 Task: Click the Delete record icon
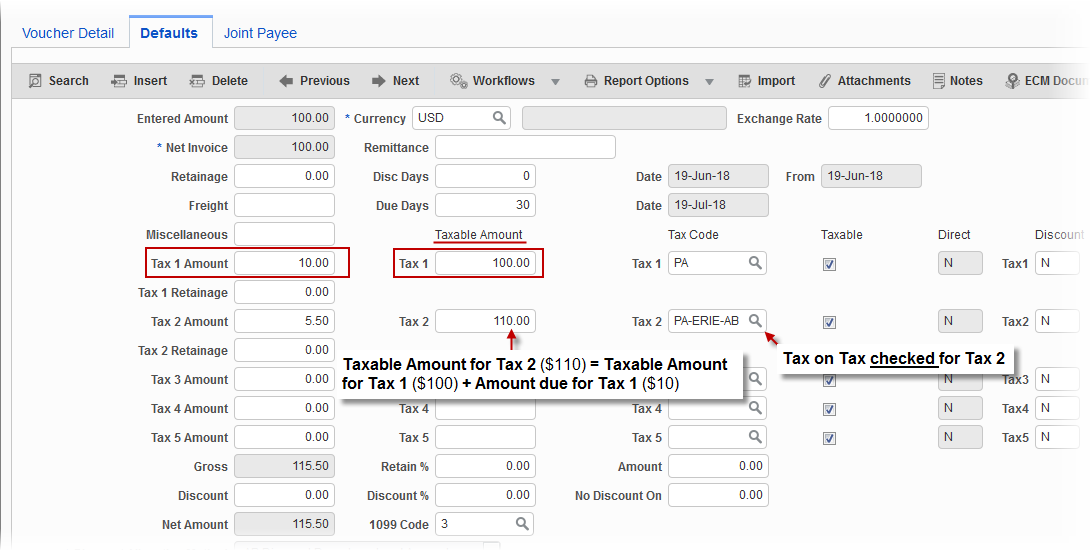197,81
